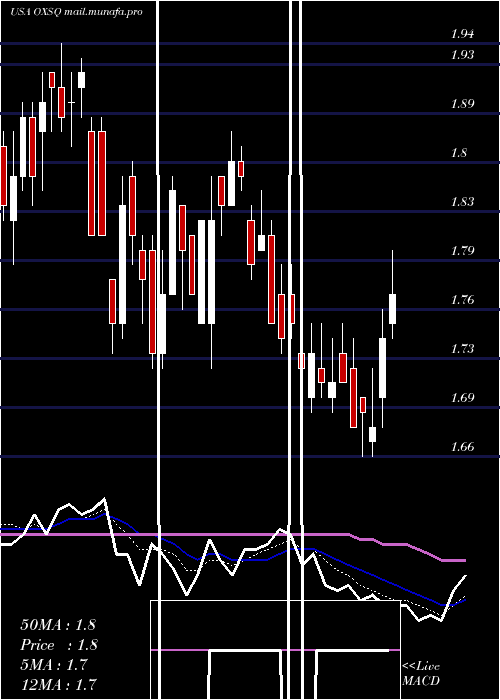Click the 1.8 price axis label
500x700 pixels.
click(x=459, y=153)
